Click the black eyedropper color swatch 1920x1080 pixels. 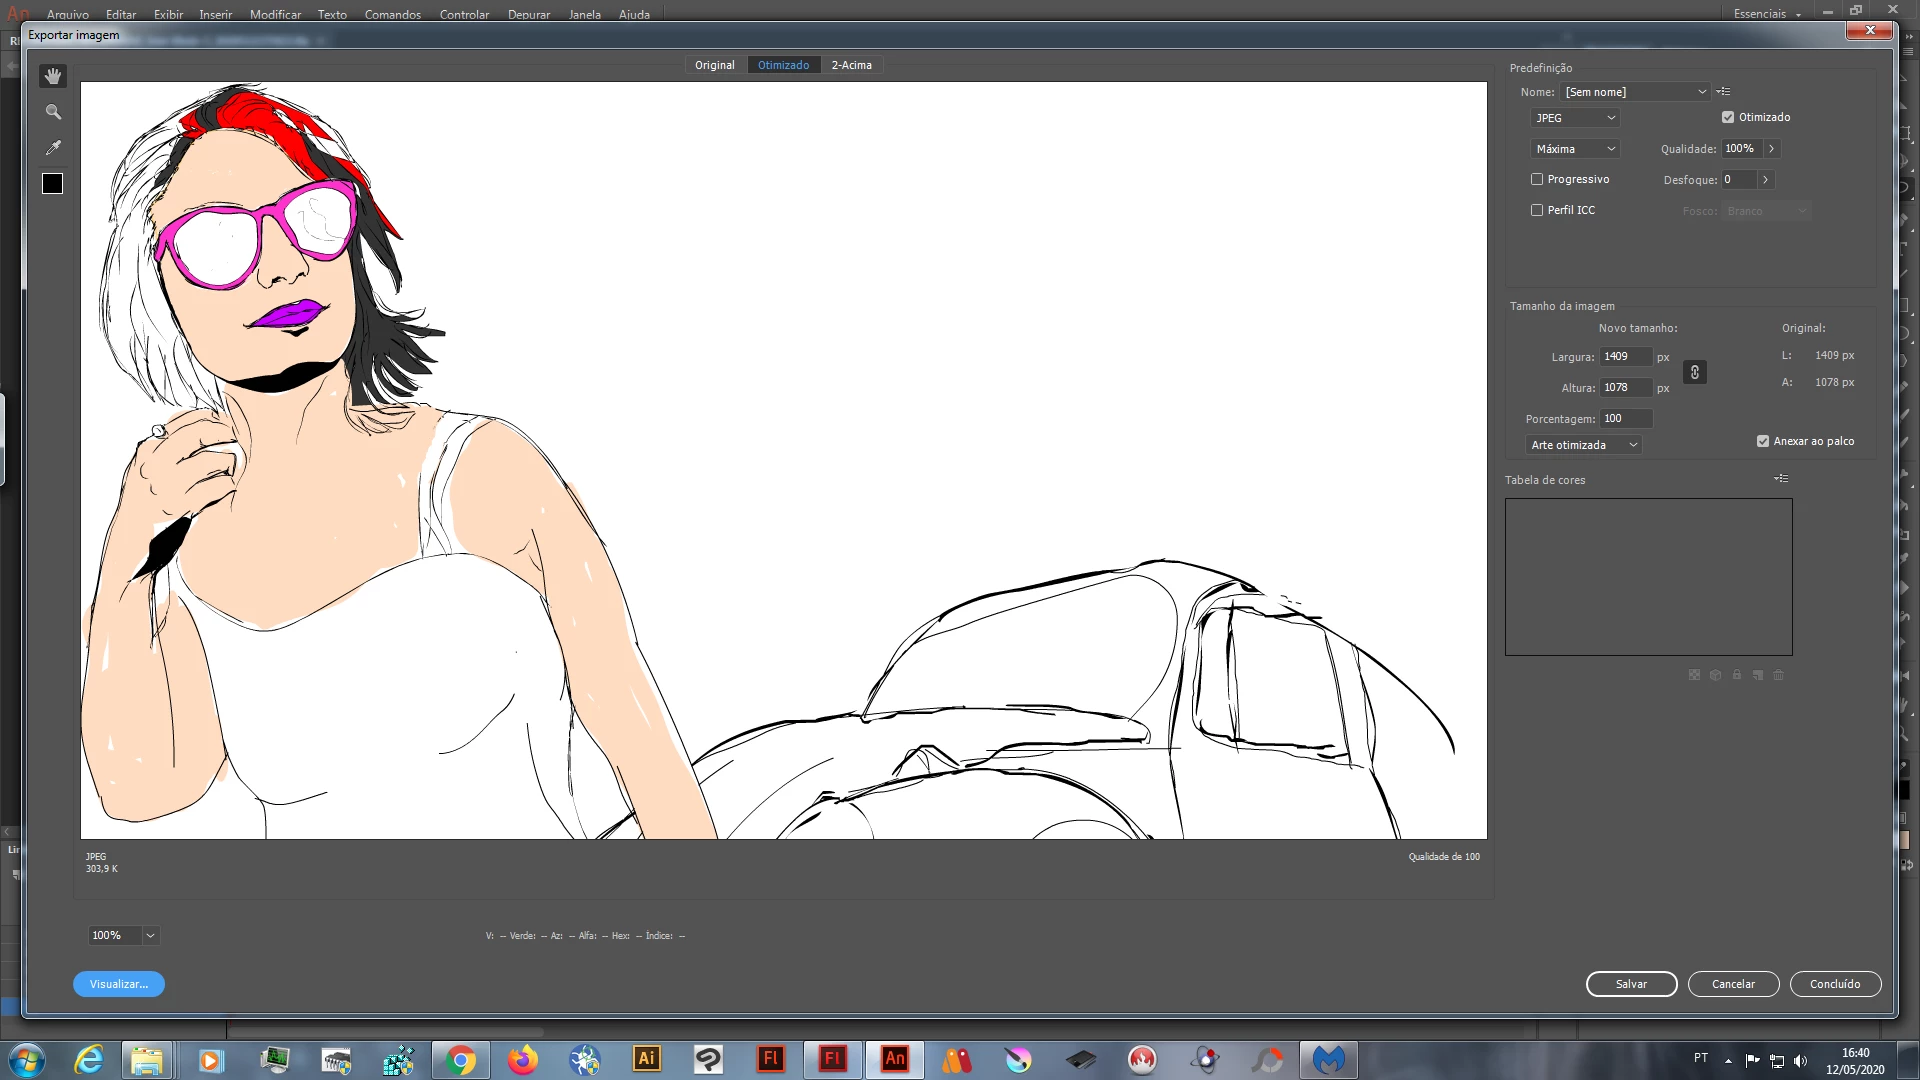[53, 184]
